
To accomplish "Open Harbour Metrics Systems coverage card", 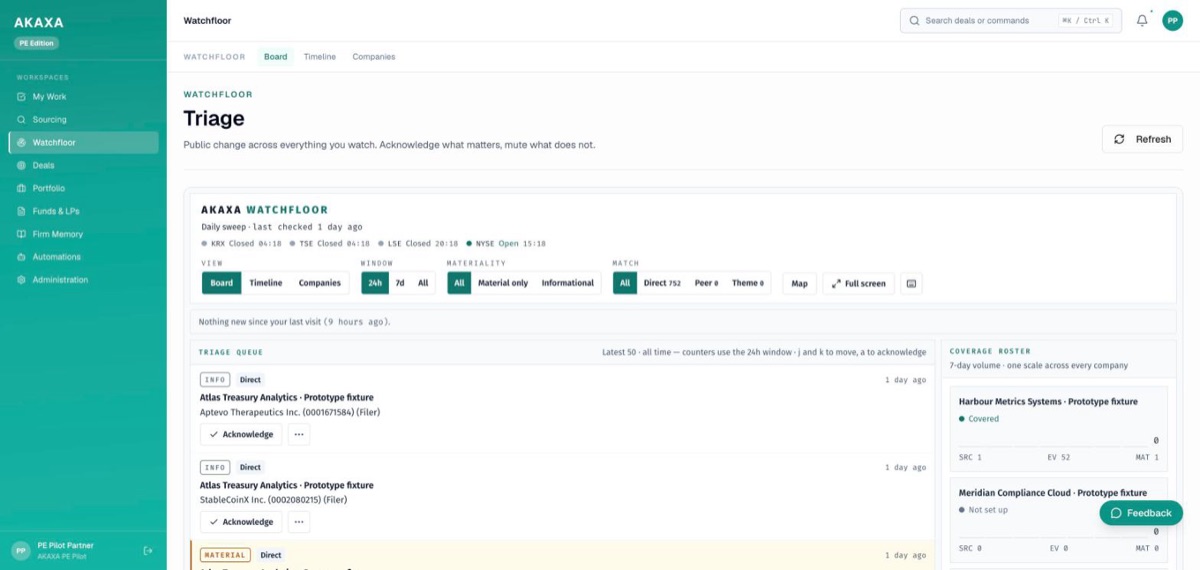I will 1058,428.
